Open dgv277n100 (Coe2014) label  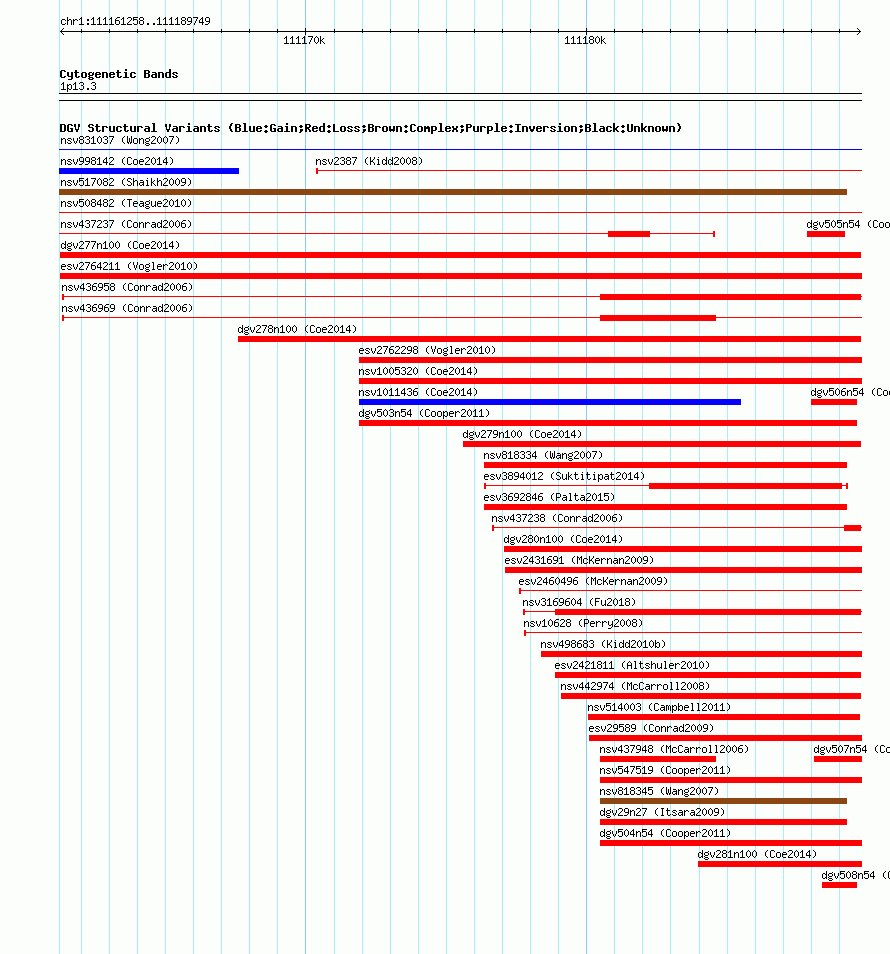(x=120, y=245)
